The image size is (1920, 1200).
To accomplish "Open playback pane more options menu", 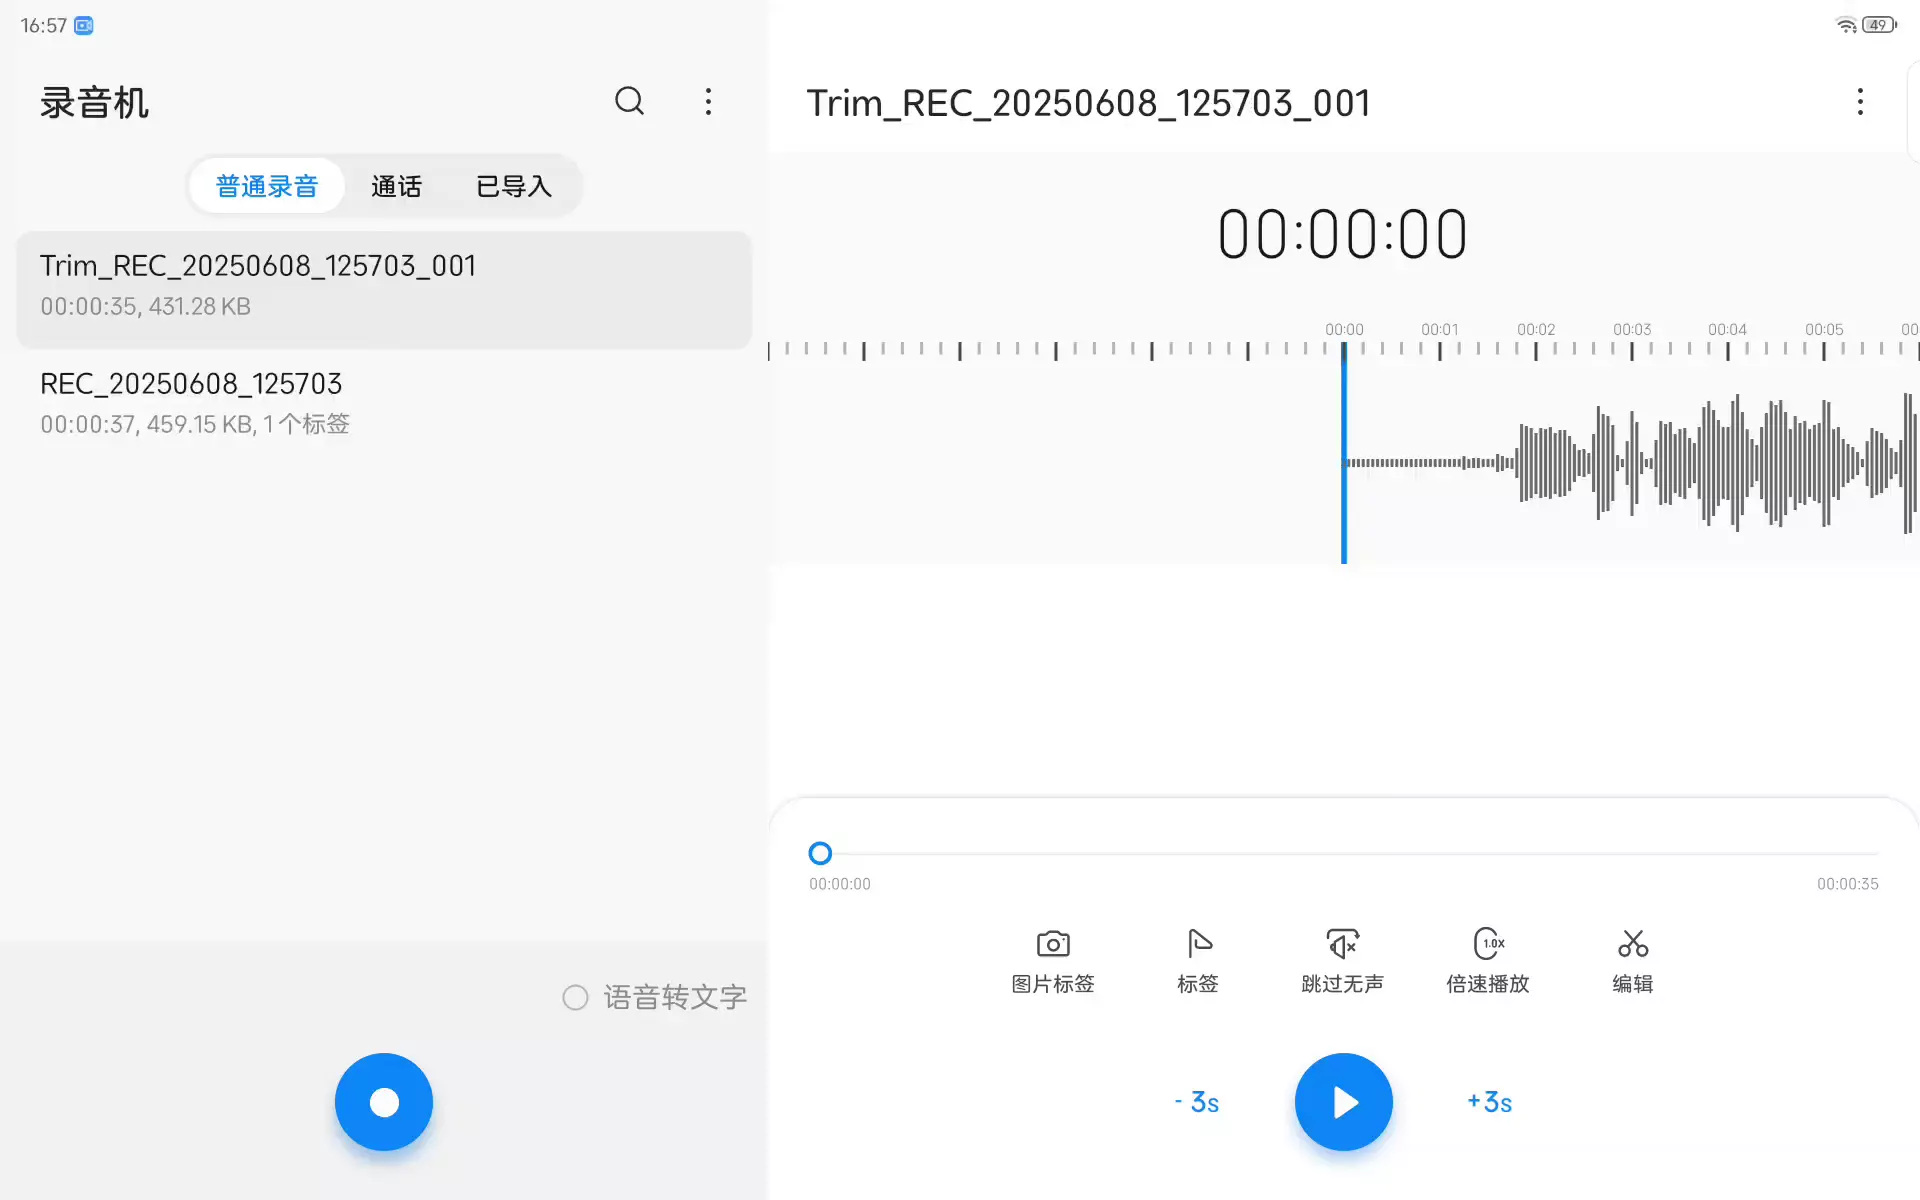I will 1860,101.
